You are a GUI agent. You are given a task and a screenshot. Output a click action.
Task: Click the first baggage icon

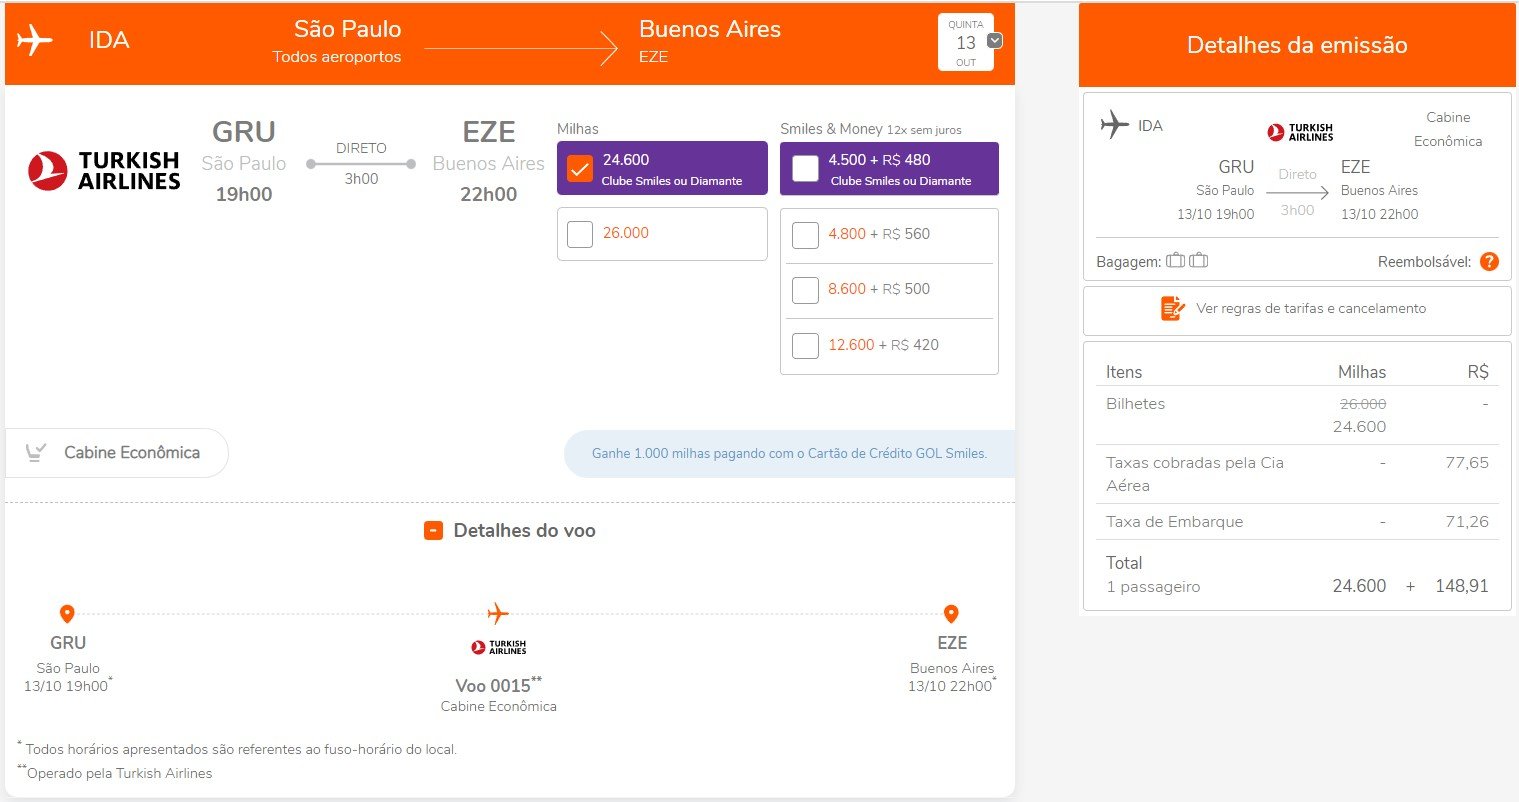(1175, 261)
